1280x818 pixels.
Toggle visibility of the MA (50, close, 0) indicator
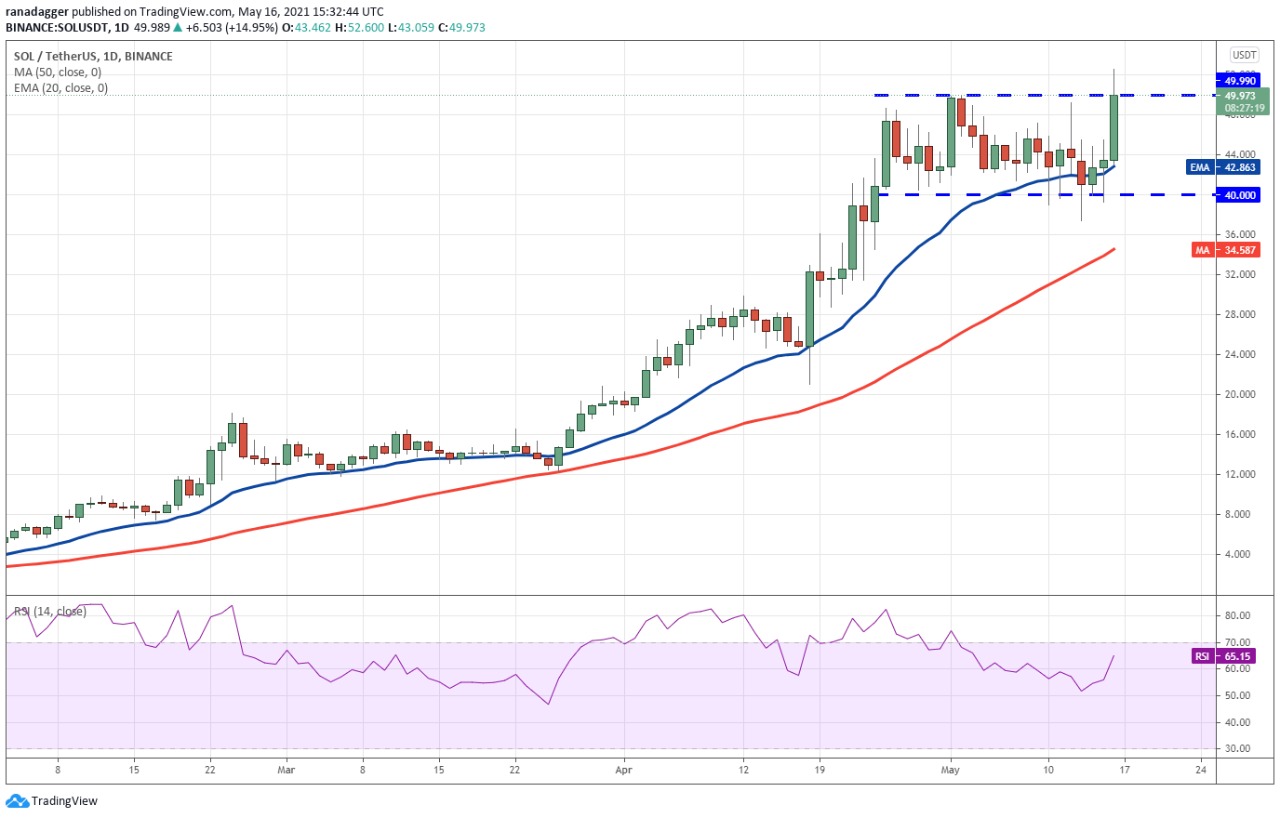60,72
